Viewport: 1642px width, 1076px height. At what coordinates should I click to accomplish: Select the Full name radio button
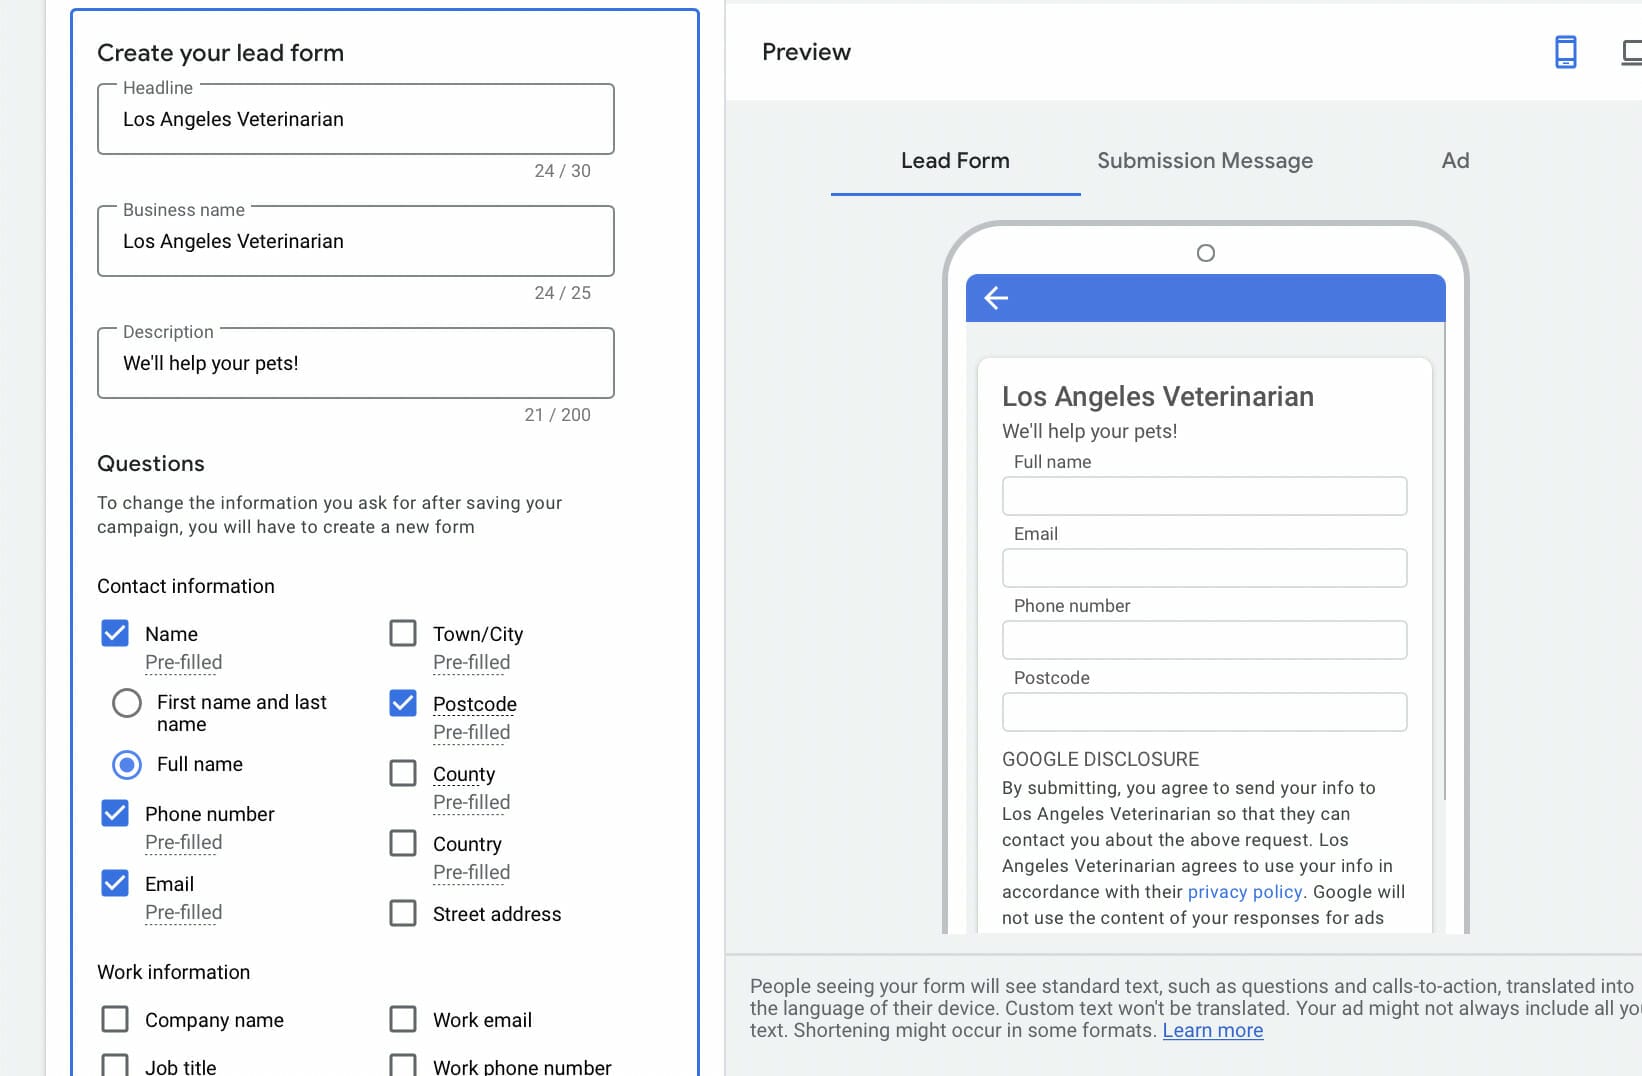coord(126,764)
